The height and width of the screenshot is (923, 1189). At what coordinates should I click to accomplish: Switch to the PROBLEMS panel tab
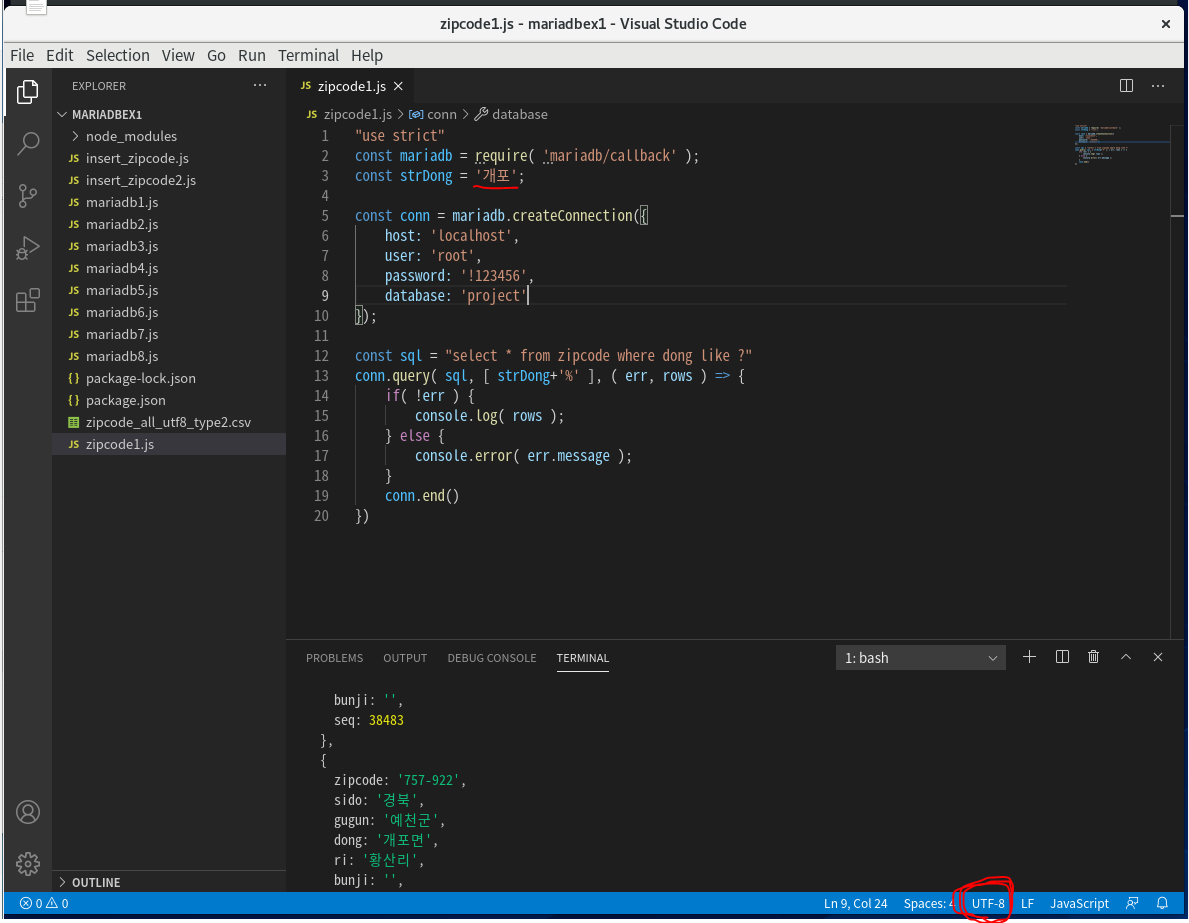[334, 658]
